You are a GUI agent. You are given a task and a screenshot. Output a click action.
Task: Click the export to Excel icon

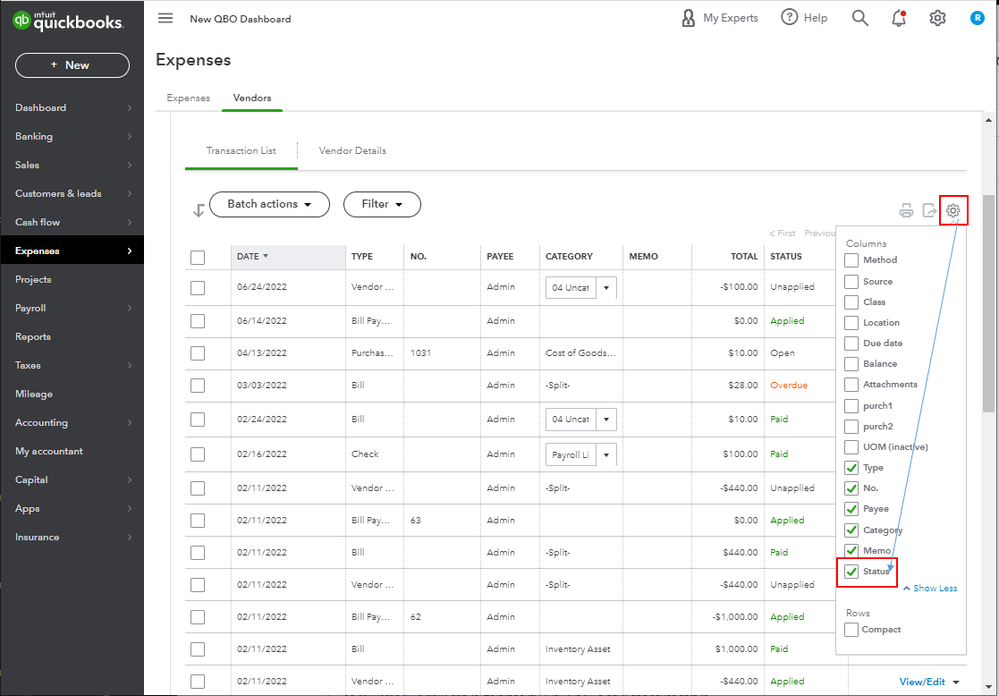(929, 210)
